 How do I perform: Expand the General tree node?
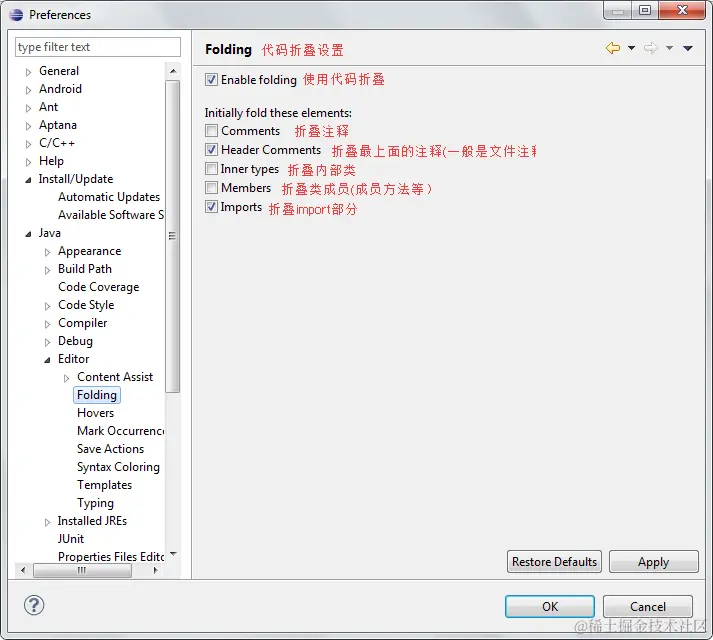28,72
